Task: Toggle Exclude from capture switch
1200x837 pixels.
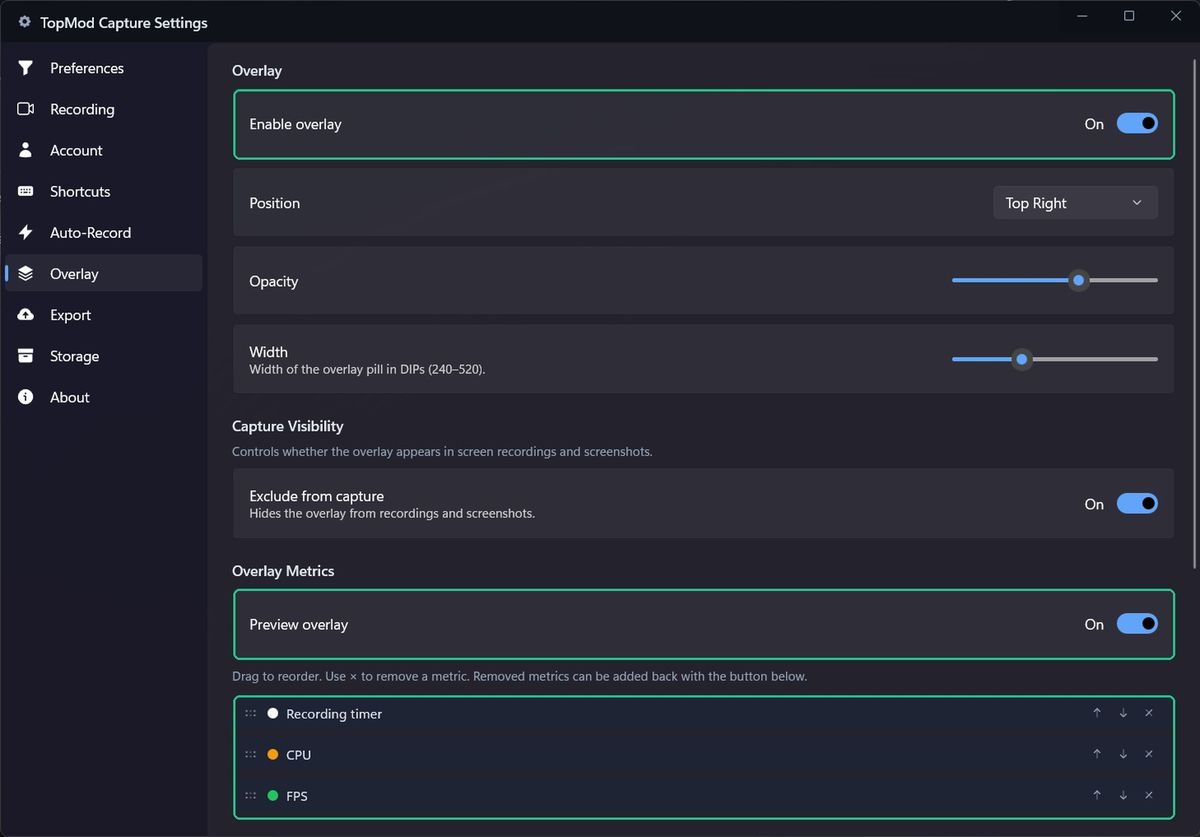Action: point(1137,503)
